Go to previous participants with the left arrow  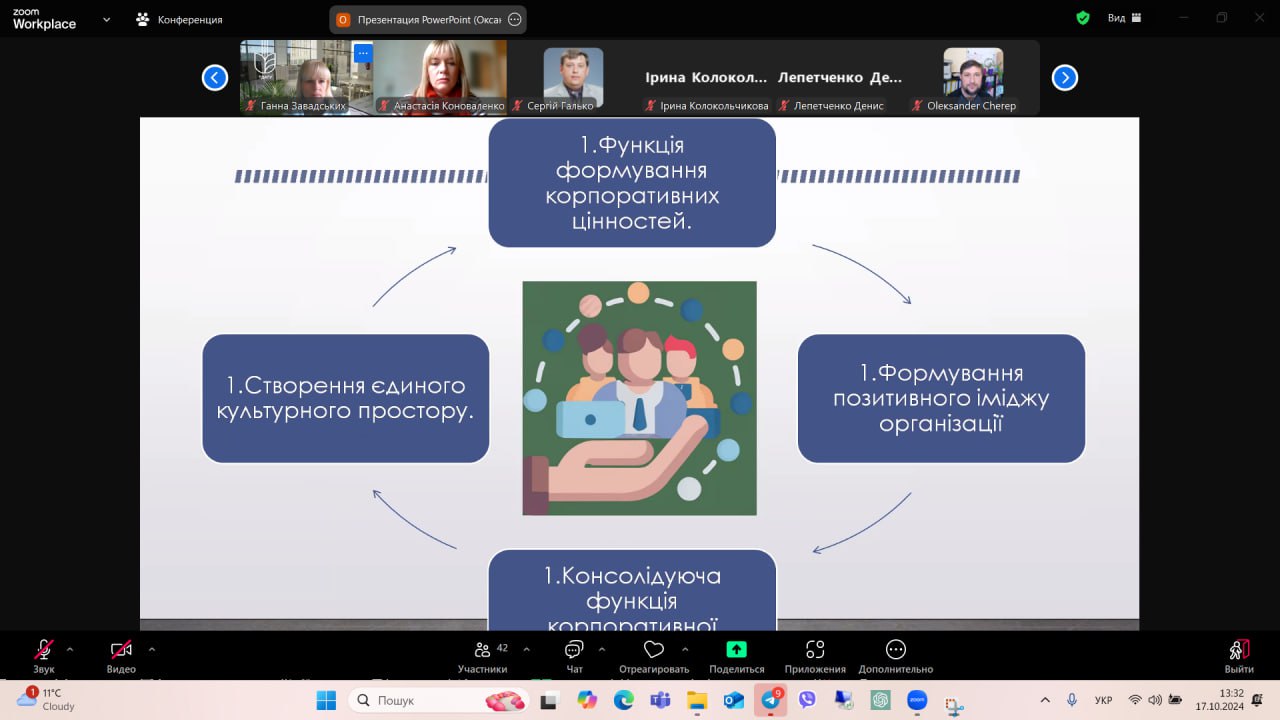(215, 77)
